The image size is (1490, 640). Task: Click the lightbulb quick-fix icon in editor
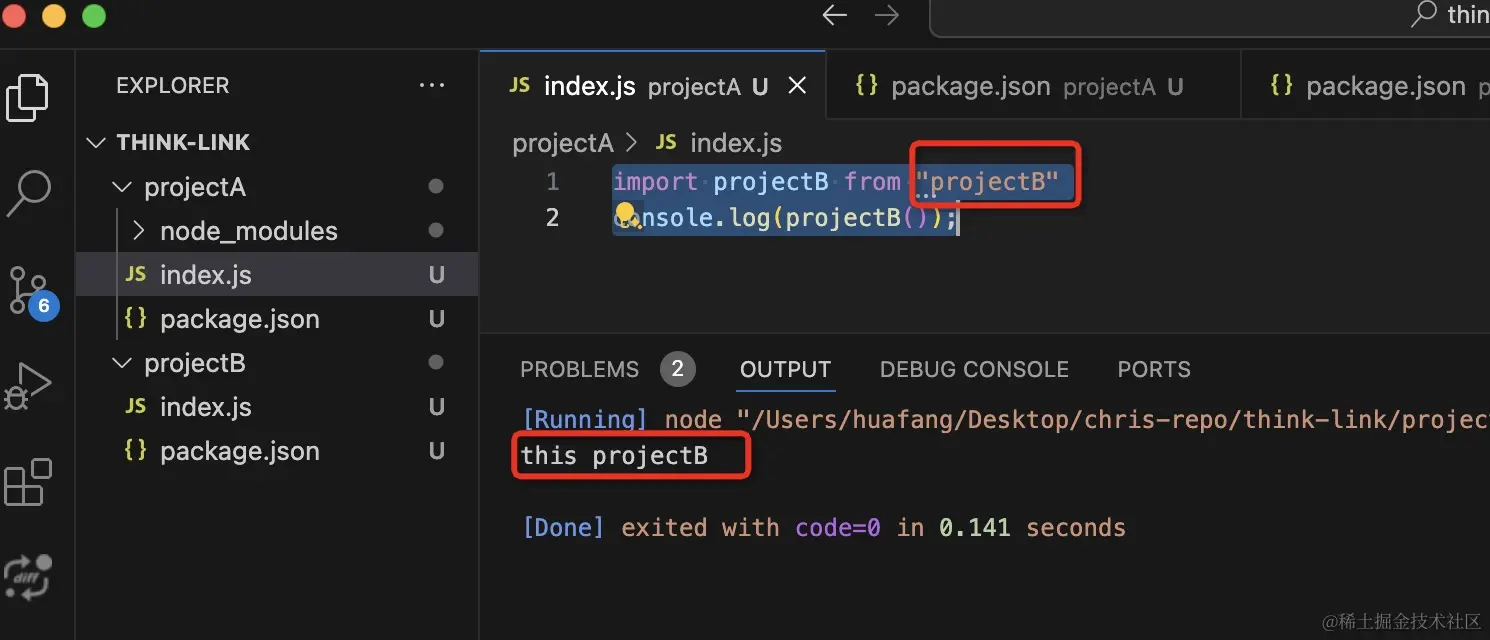626,216
